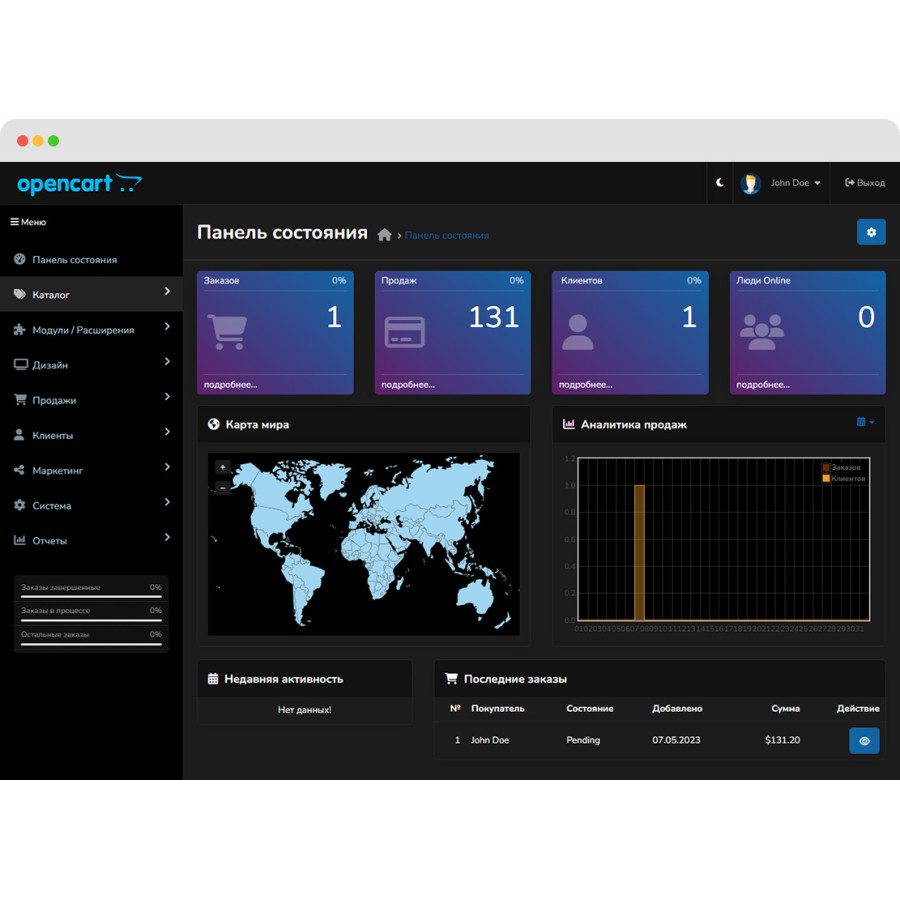Click the orange bar in sales chart

pyautogui.click(x=639, y=552)
